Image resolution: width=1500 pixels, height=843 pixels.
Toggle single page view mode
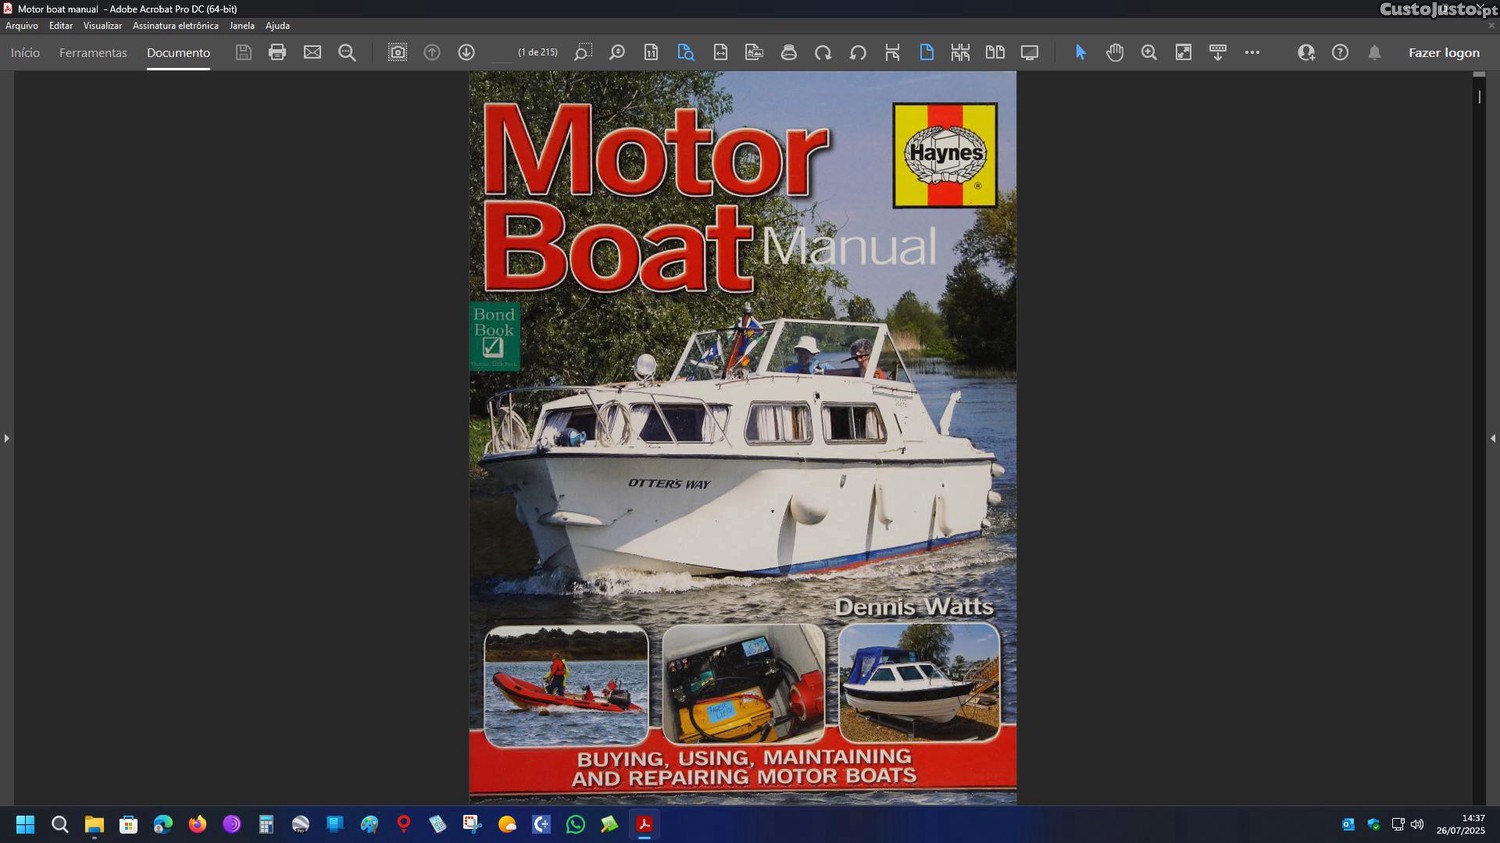(x=926, y=52)
